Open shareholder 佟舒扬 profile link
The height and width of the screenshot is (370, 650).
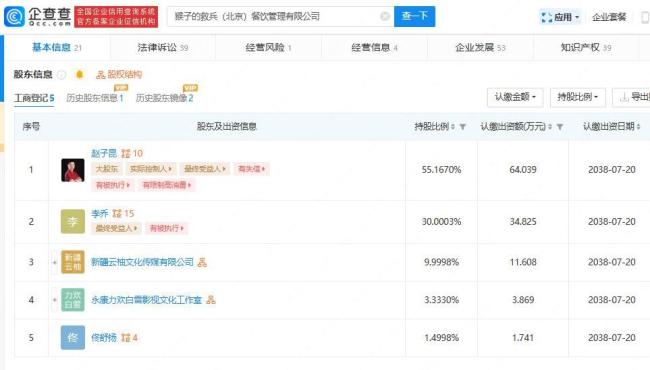click(x=104, y=338)
